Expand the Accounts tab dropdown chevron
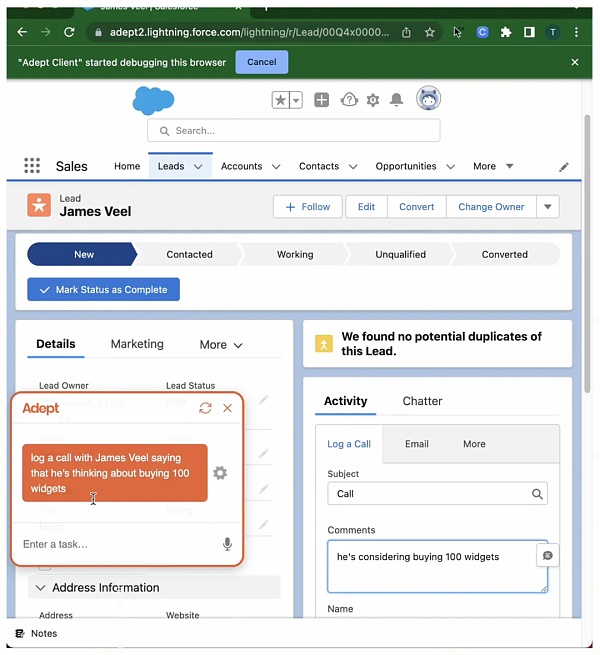Image resolution: width=600 pixels, height=655 pixels. pos(276,167)
